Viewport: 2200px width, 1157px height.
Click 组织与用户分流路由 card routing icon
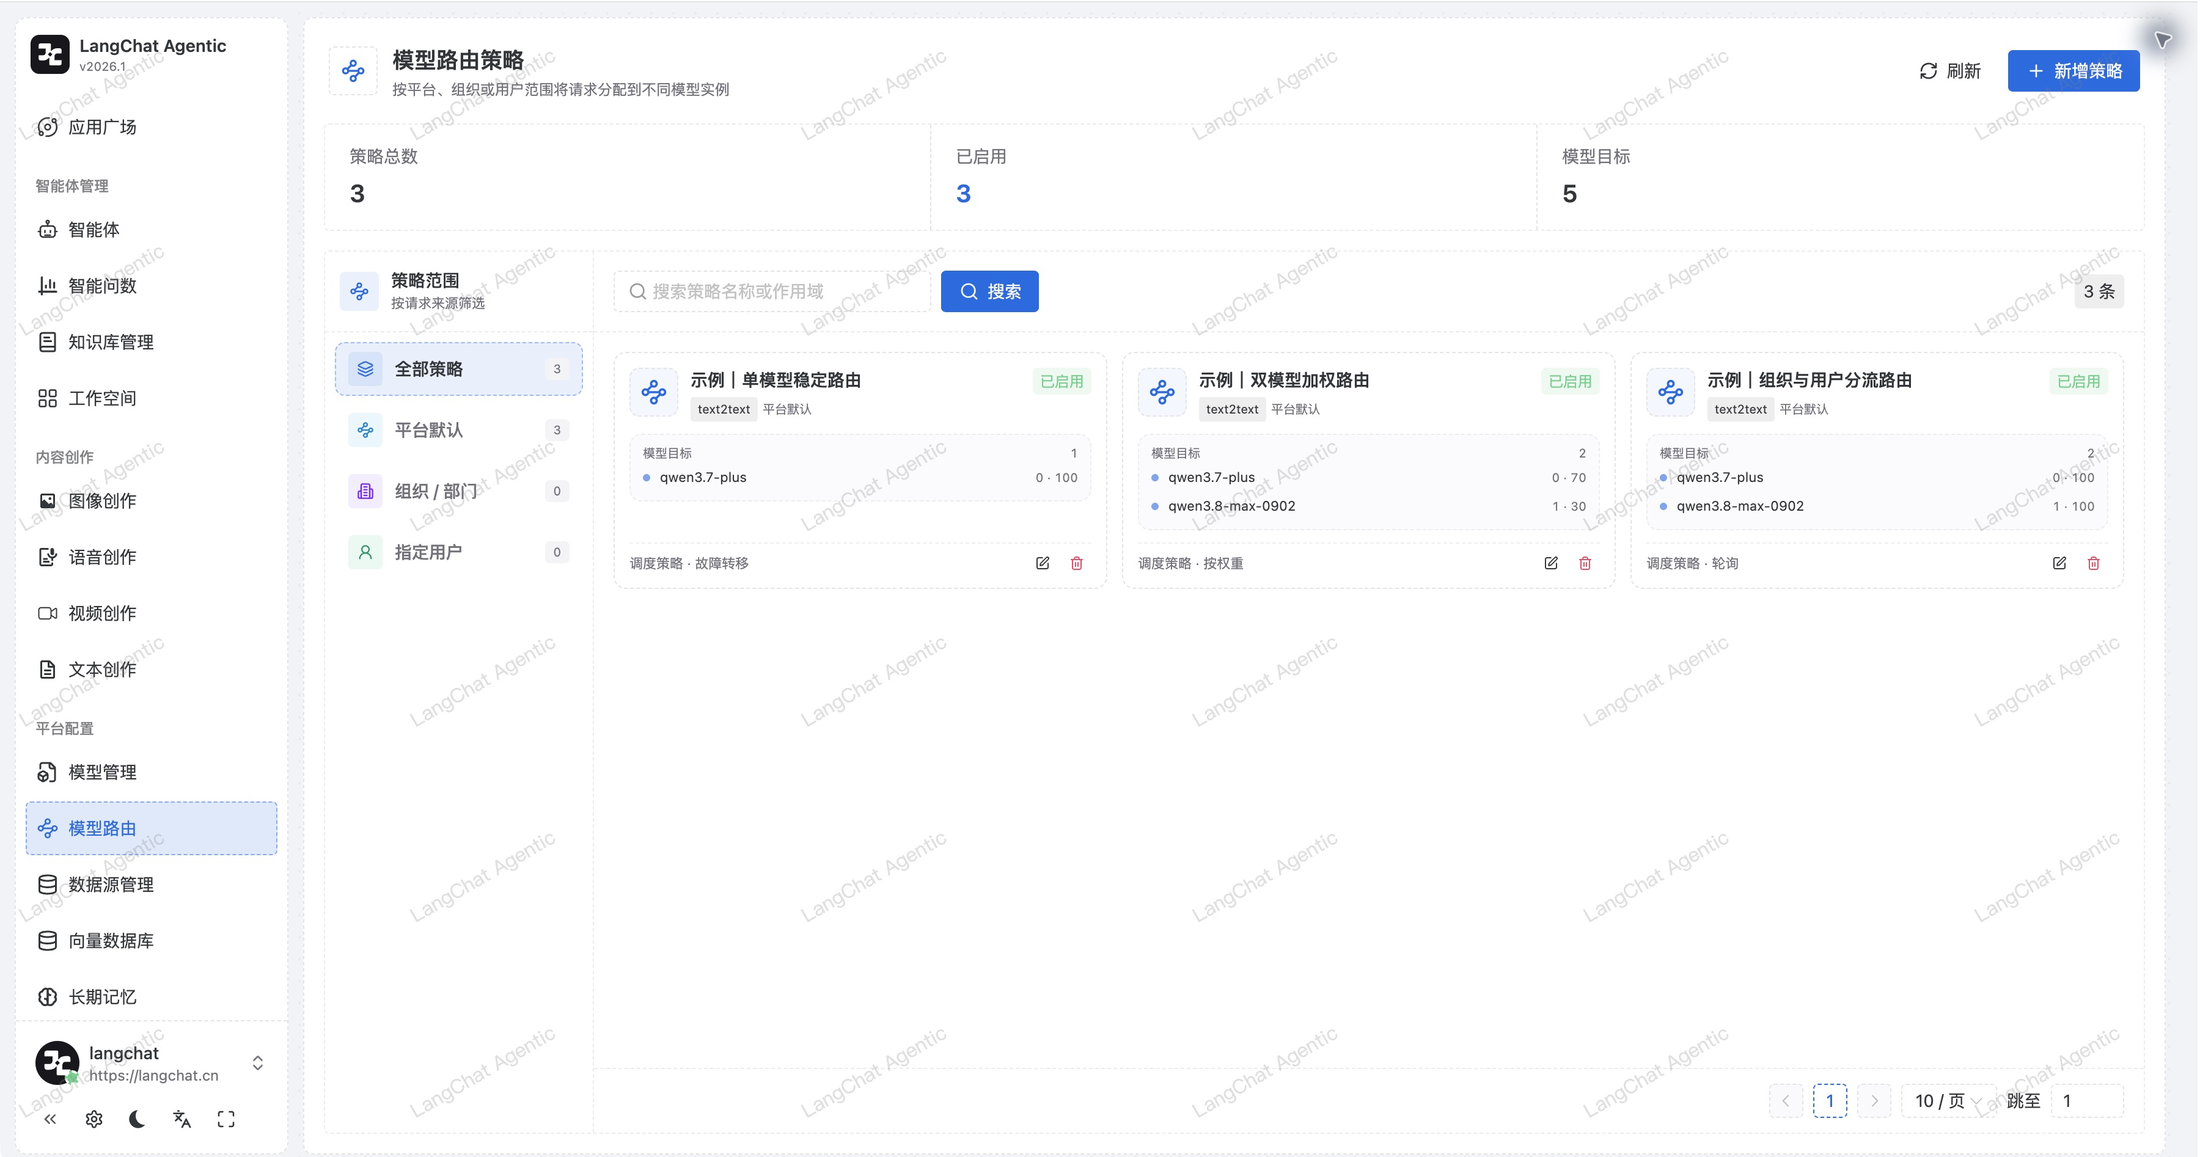tap(1670, 392)
